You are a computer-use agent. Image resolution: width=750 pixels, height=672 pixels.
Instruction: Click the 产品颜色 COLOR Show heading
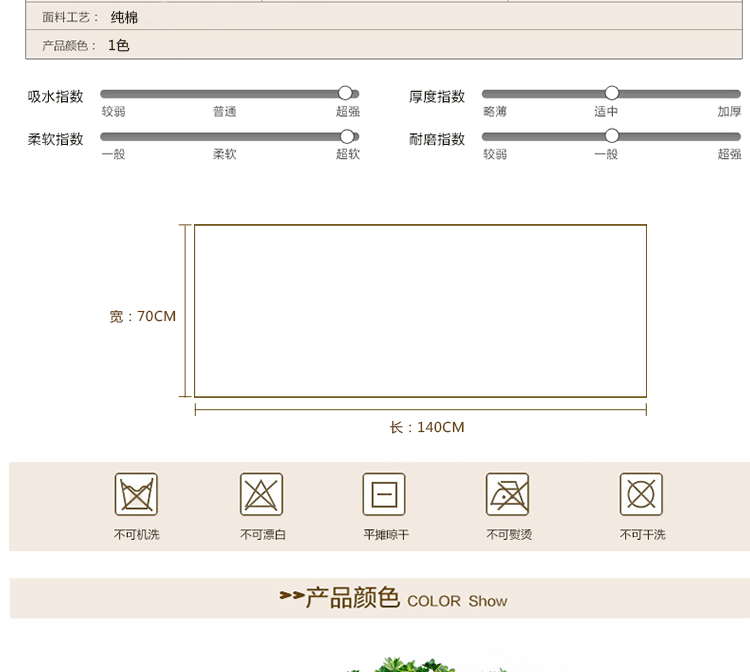pyautogui.click(x=393, y=599)
